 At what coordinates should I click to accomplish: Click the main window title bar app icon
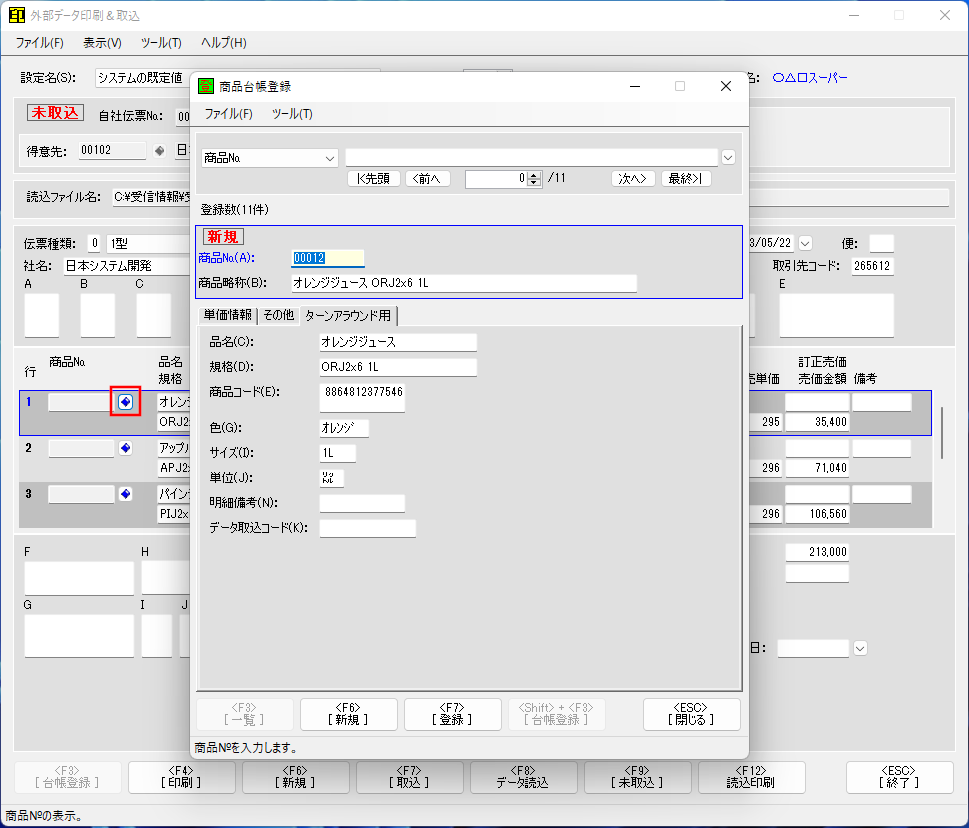17,16
